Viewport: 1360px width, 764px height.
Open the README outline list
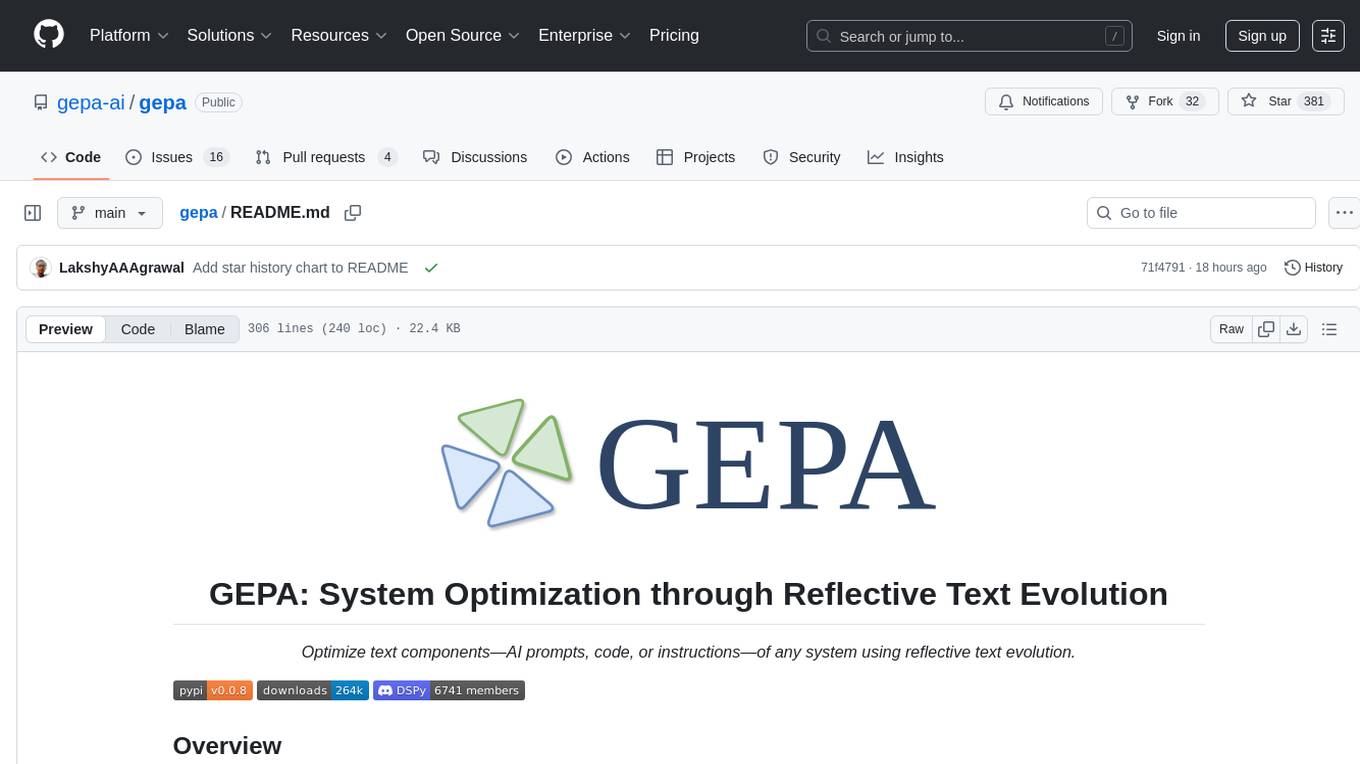click(x=1329, y=329)
